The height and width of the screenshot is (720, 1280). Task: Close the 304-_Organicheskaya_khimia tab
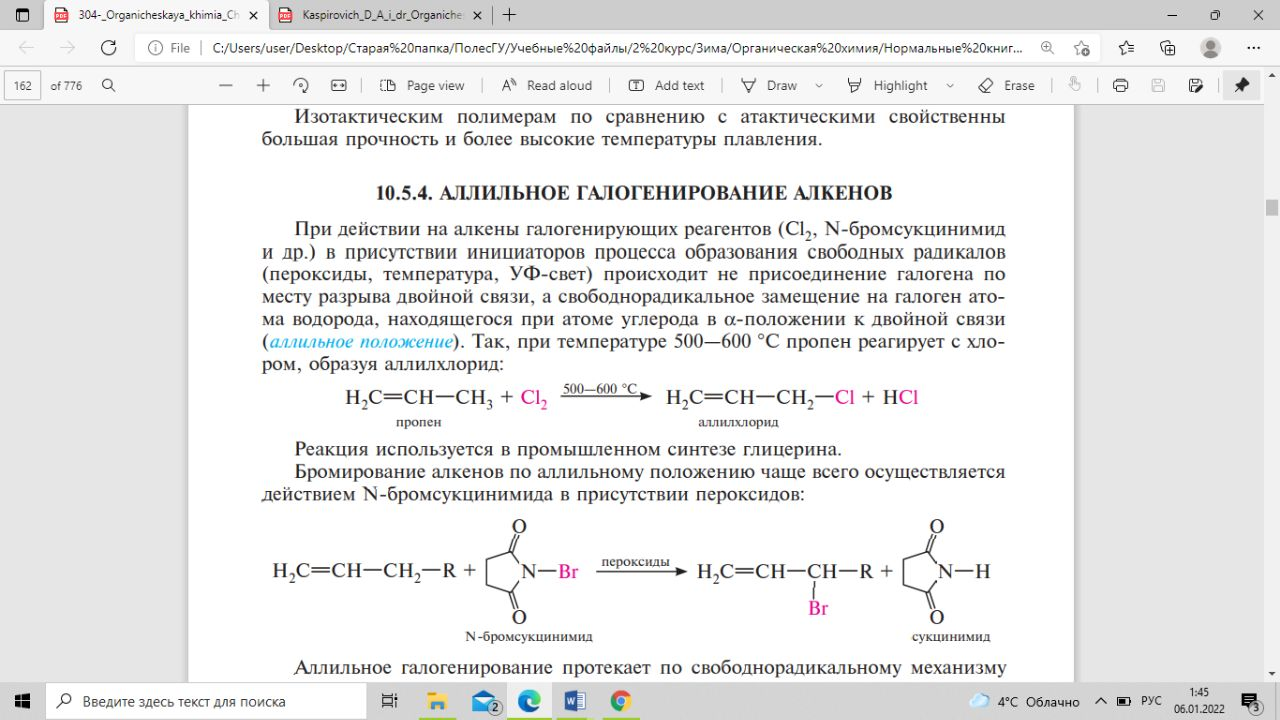[x=252, y=15]
